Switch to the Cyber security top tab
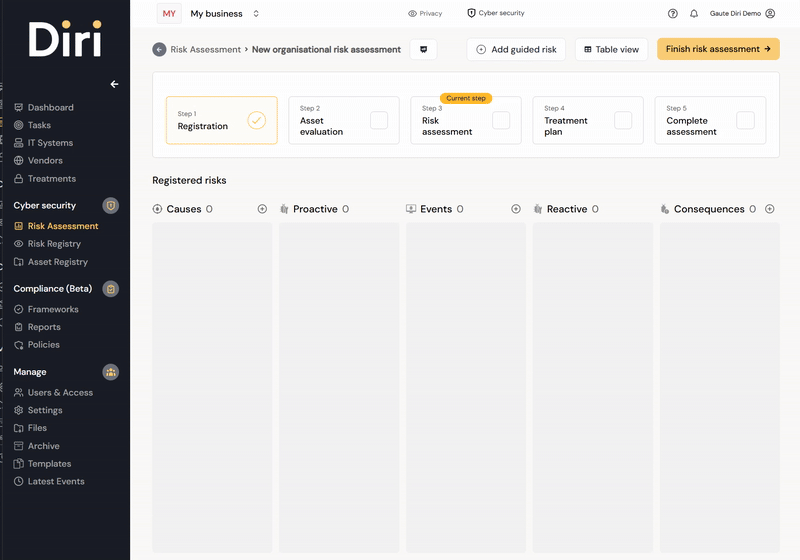This screenshot has height=560, width=800. pyautogui.click(x=496, y=13)
